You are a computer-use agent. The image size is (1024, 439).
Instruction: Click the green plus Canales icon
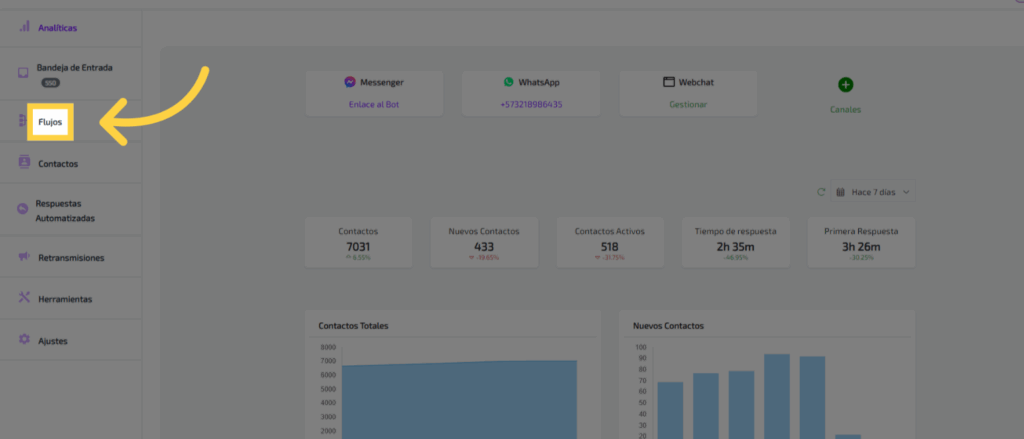pyautogui.click(x=846, y=85)
